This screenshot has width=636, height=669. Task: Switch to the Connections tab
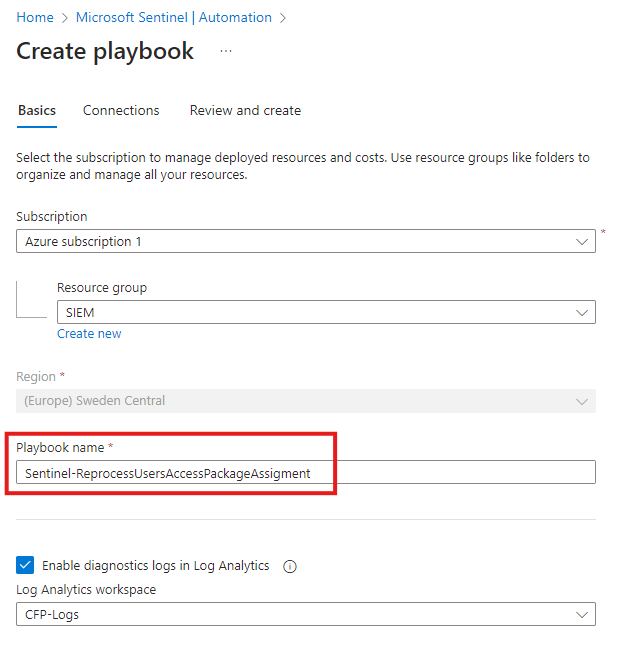[x=121, y=111]
